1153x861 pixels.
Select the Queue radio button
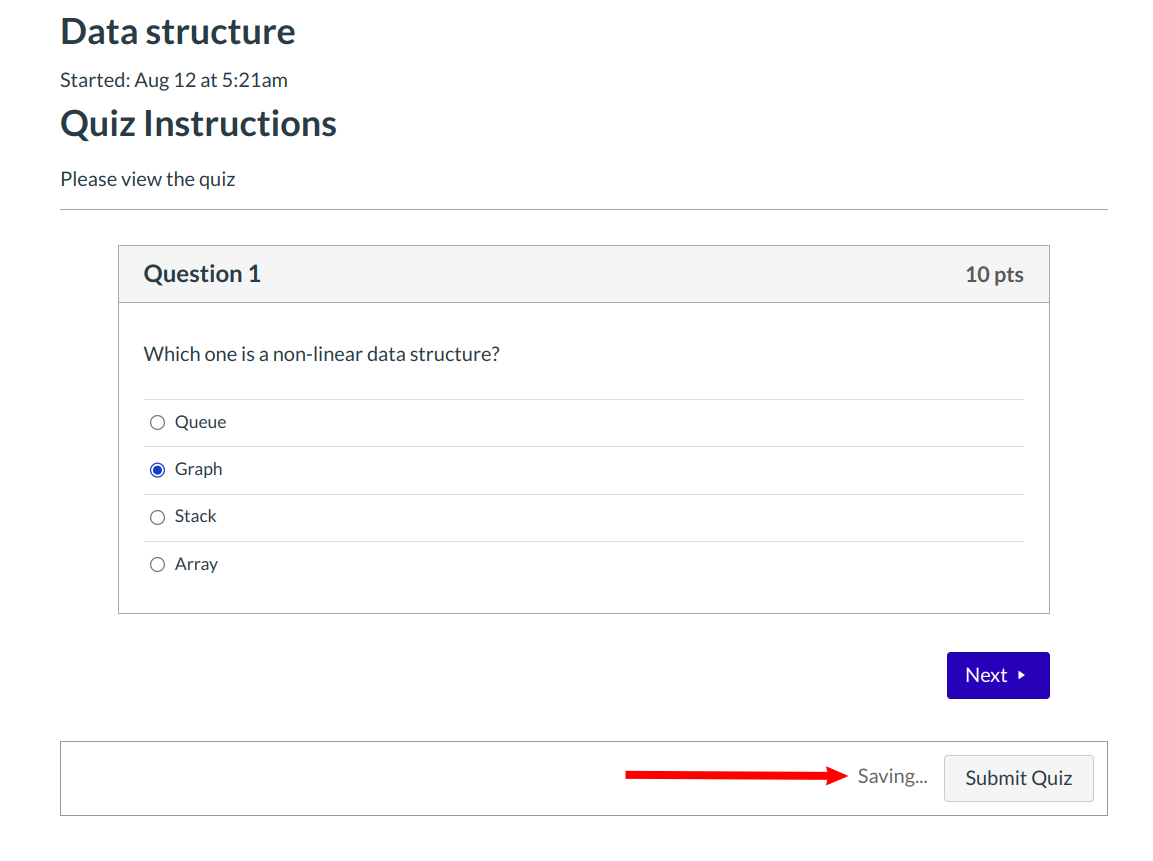(157, 423)
